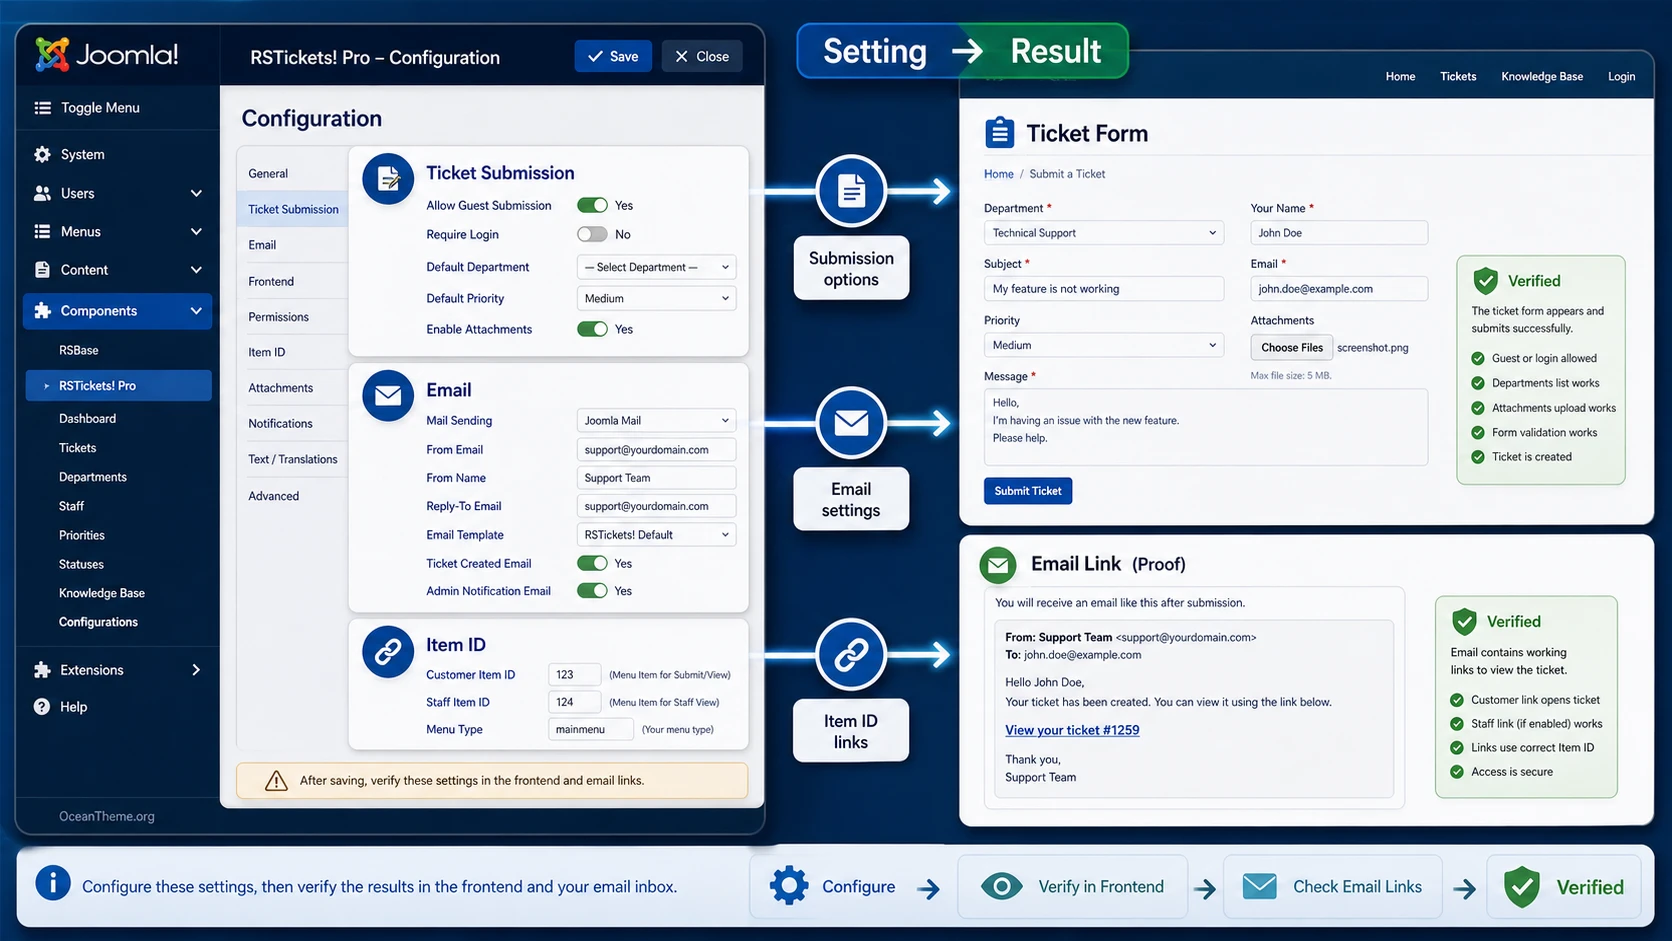Click the Verified shield in Email Link panel
1672x941 pixels.
(x=1464, y=622)
